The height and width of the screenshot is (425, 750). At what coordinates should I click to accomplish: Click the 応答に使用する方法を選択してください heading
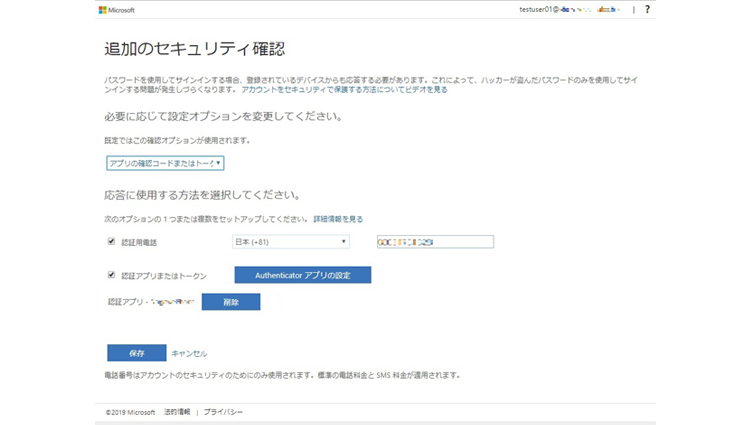[x=203, y=195]
